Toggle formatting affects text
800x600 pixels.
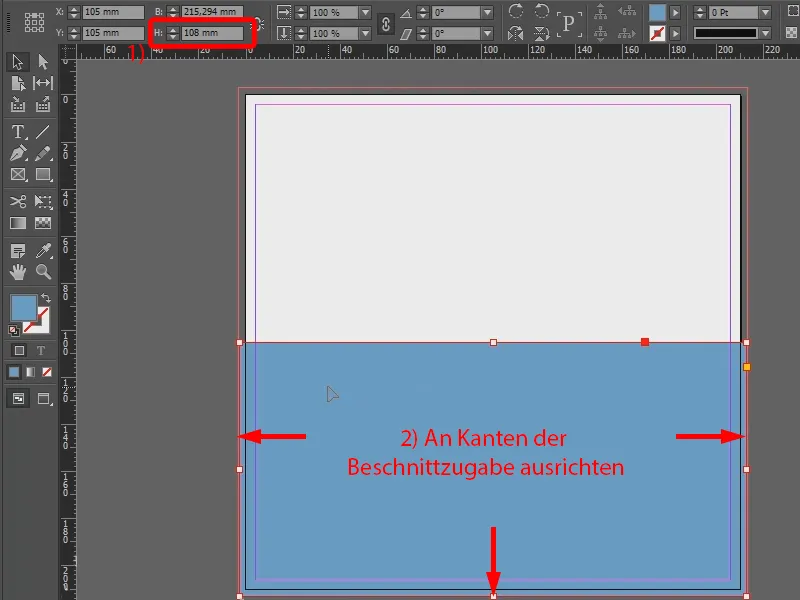pos(41,350)
